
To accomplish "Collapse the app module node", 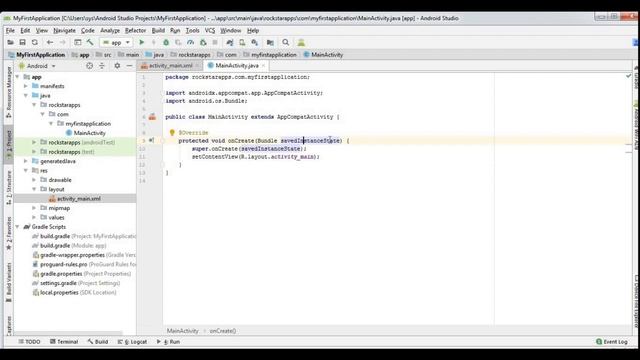I will [18, 77].
